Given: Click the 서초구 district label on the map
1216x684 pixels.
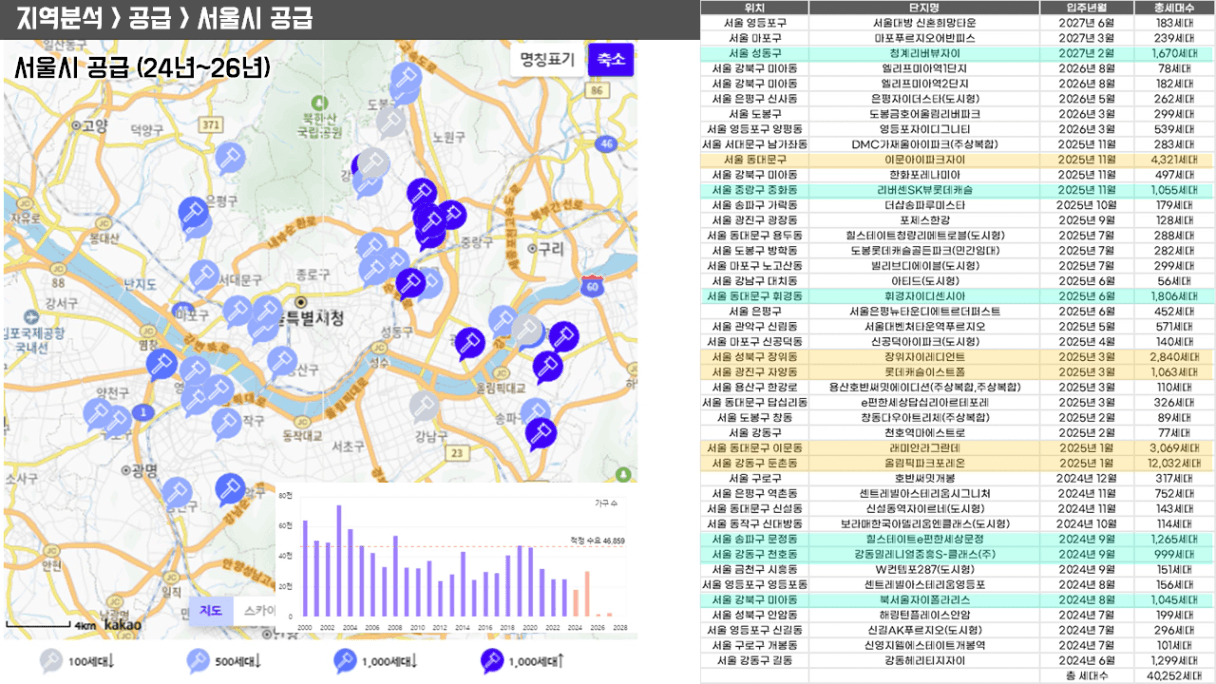Looking at the screenshot, I should [x=348, y=445].
